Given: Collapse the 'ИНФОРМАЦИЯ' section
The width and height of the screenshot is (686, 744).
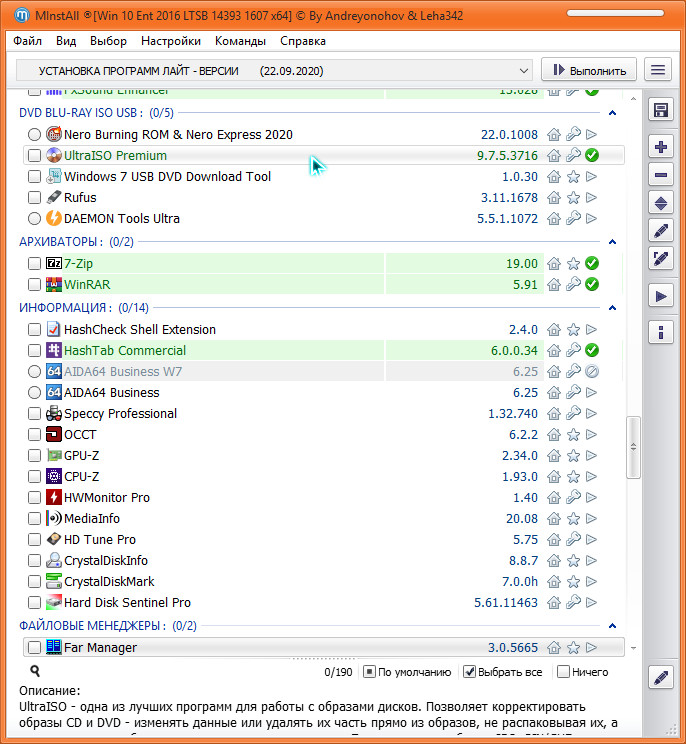Looking at the screenshot, I should pyautogui.click(x=611, y=308).
